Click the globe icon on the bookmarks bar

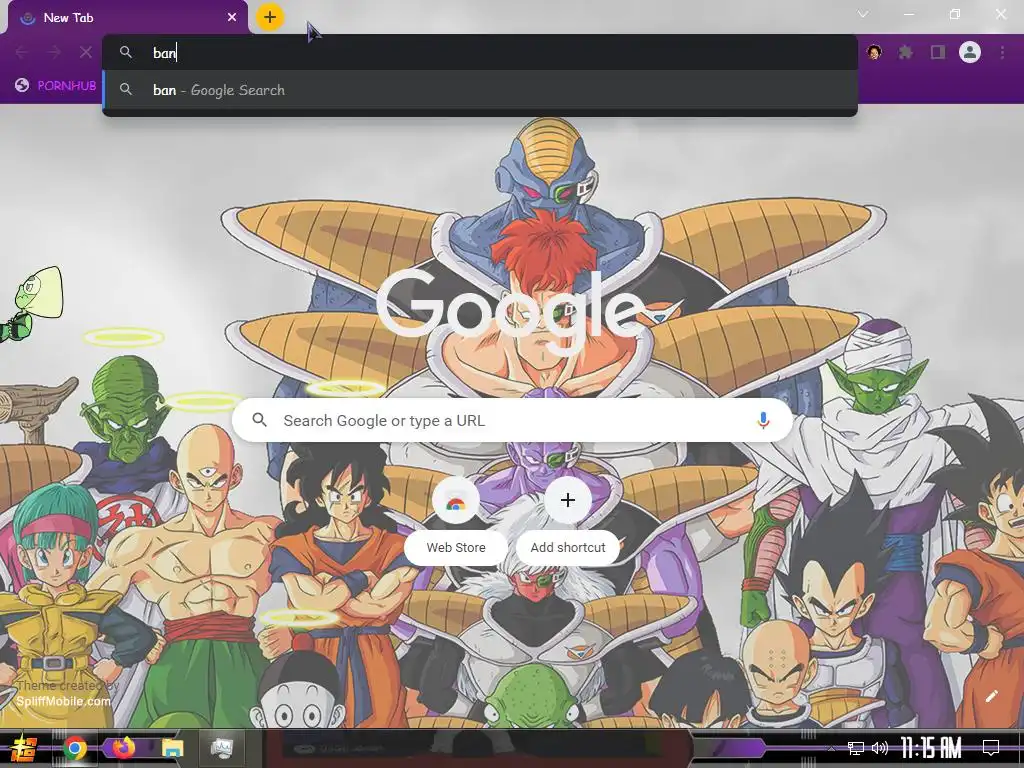pyautogui.click(x=22, y=86)
